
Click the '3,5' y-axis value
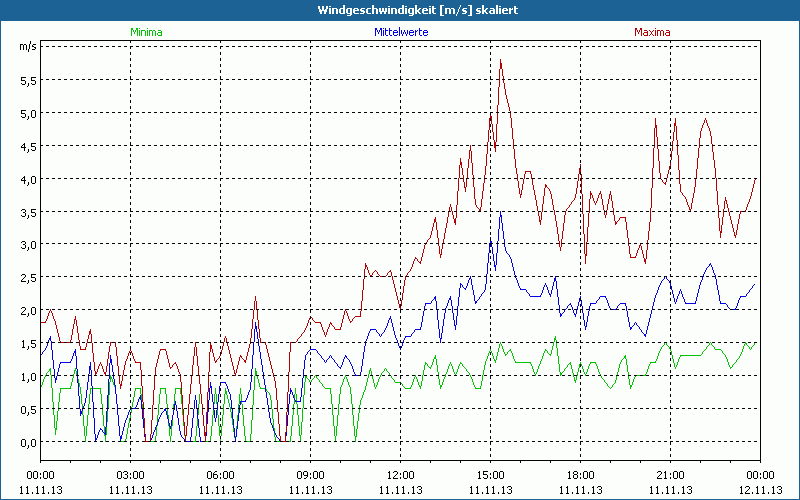click(x=28, y=212)
